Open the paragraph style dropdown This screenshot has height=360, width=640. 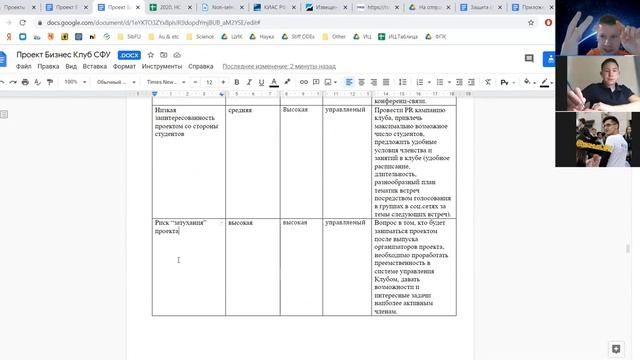point(116,82)
